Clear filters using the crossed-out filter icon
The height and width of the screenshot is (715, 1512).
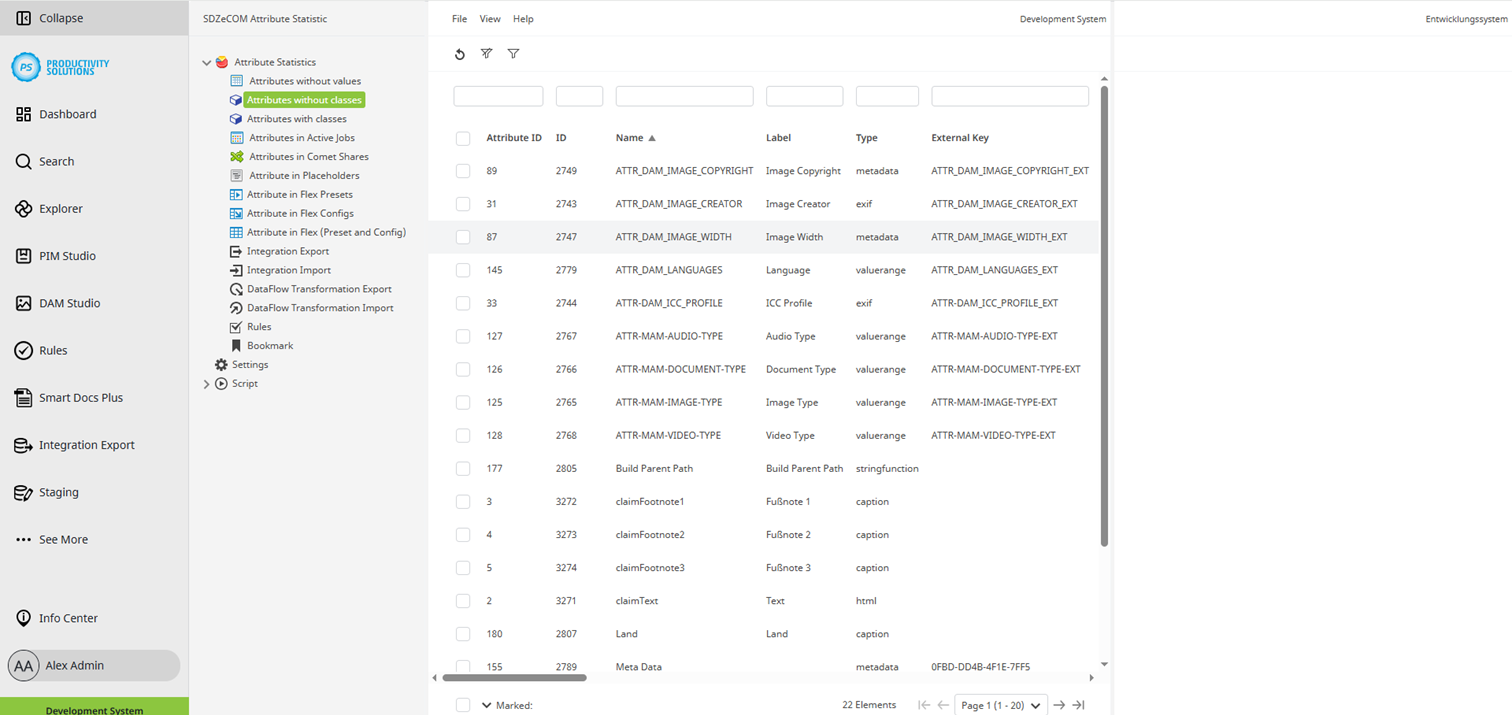pos(487,54)
